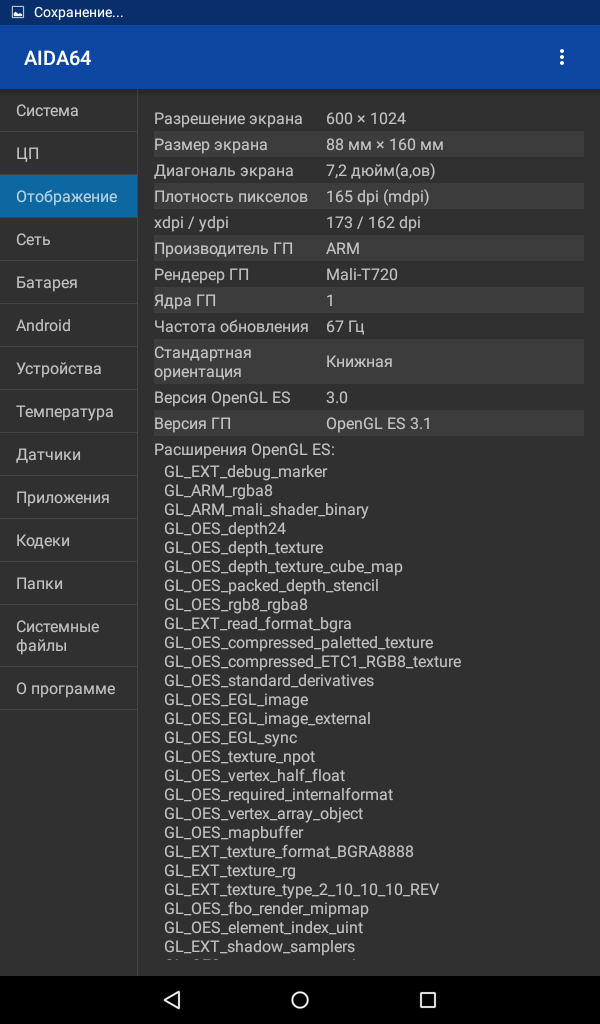Open the Сеть section
Screen dimensions: 600x1024
click(x=69, y=240)
